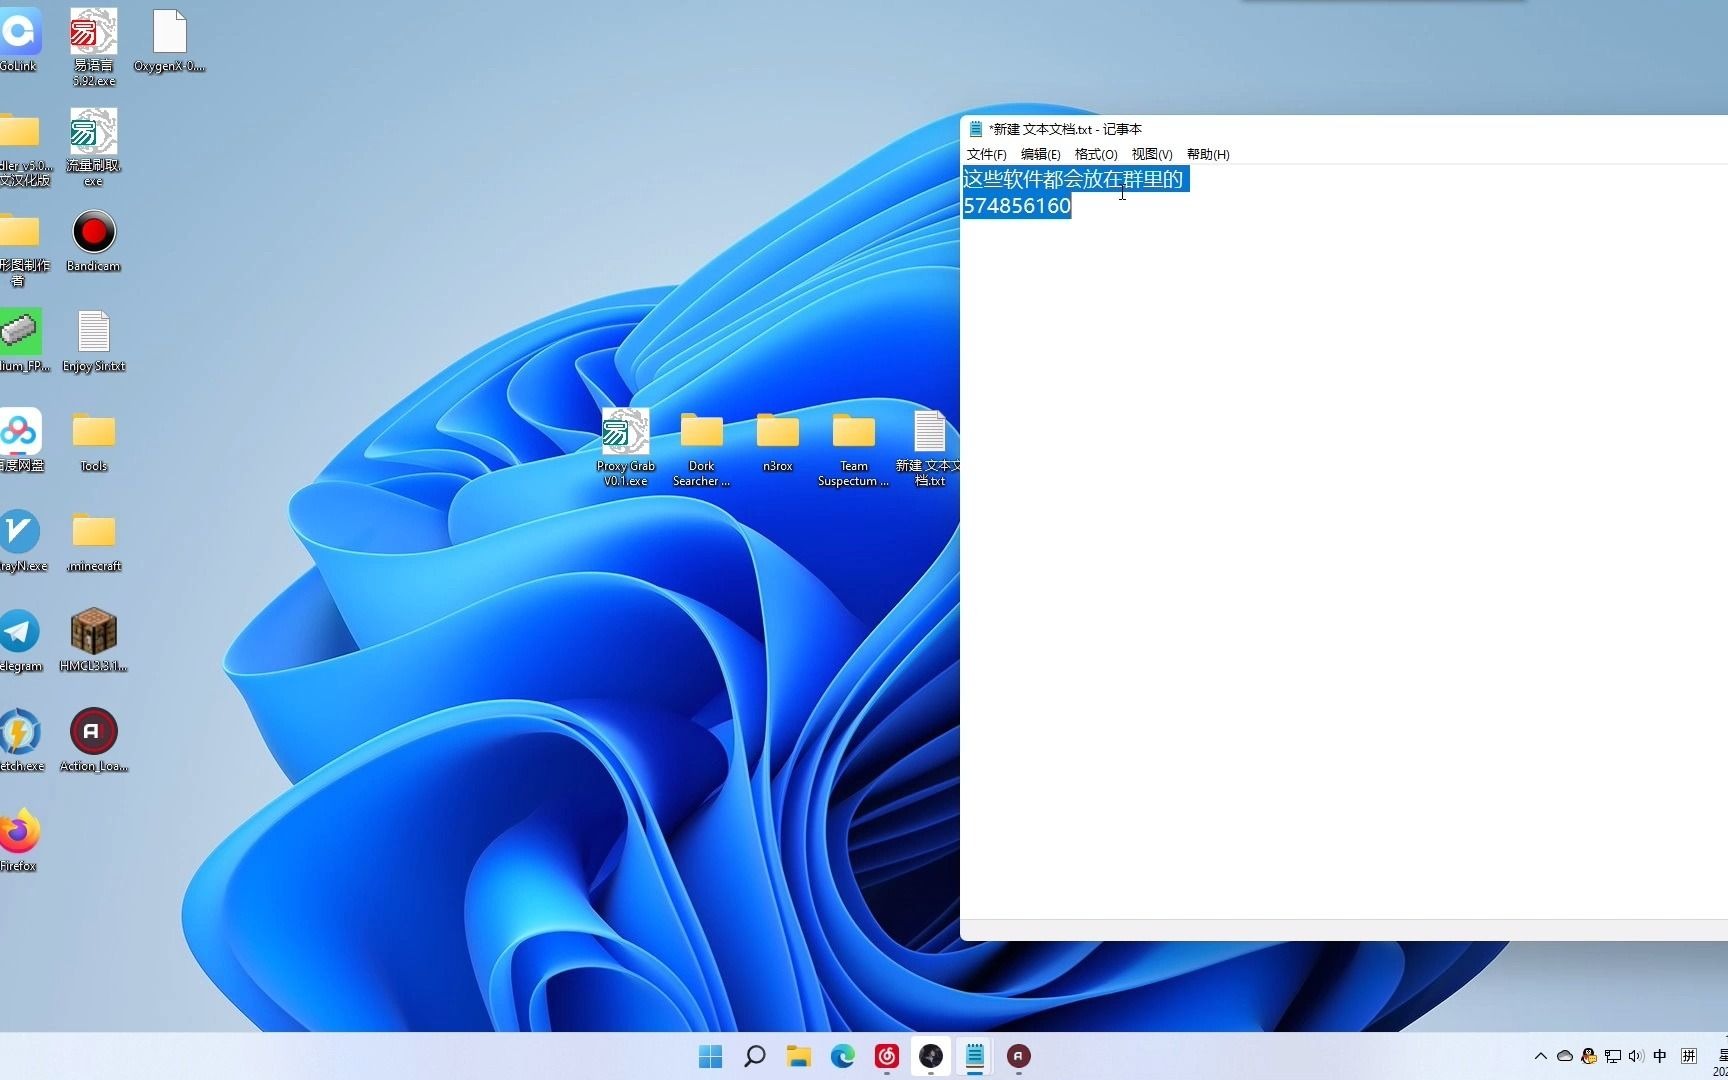This screenshot has width=1728, height=1080.
Task: Click the selected text line 574856160
Action: pyautogui.click(x=1017, y=206)
